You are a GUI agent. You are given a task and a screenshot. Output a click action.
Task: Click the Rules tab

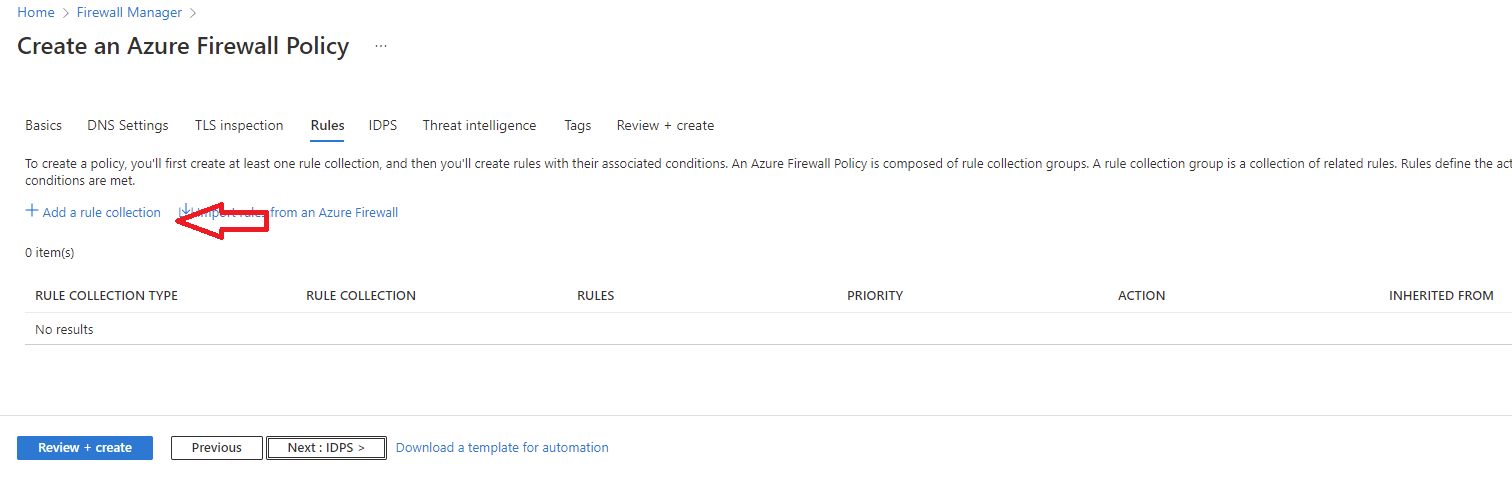[327, 125]
